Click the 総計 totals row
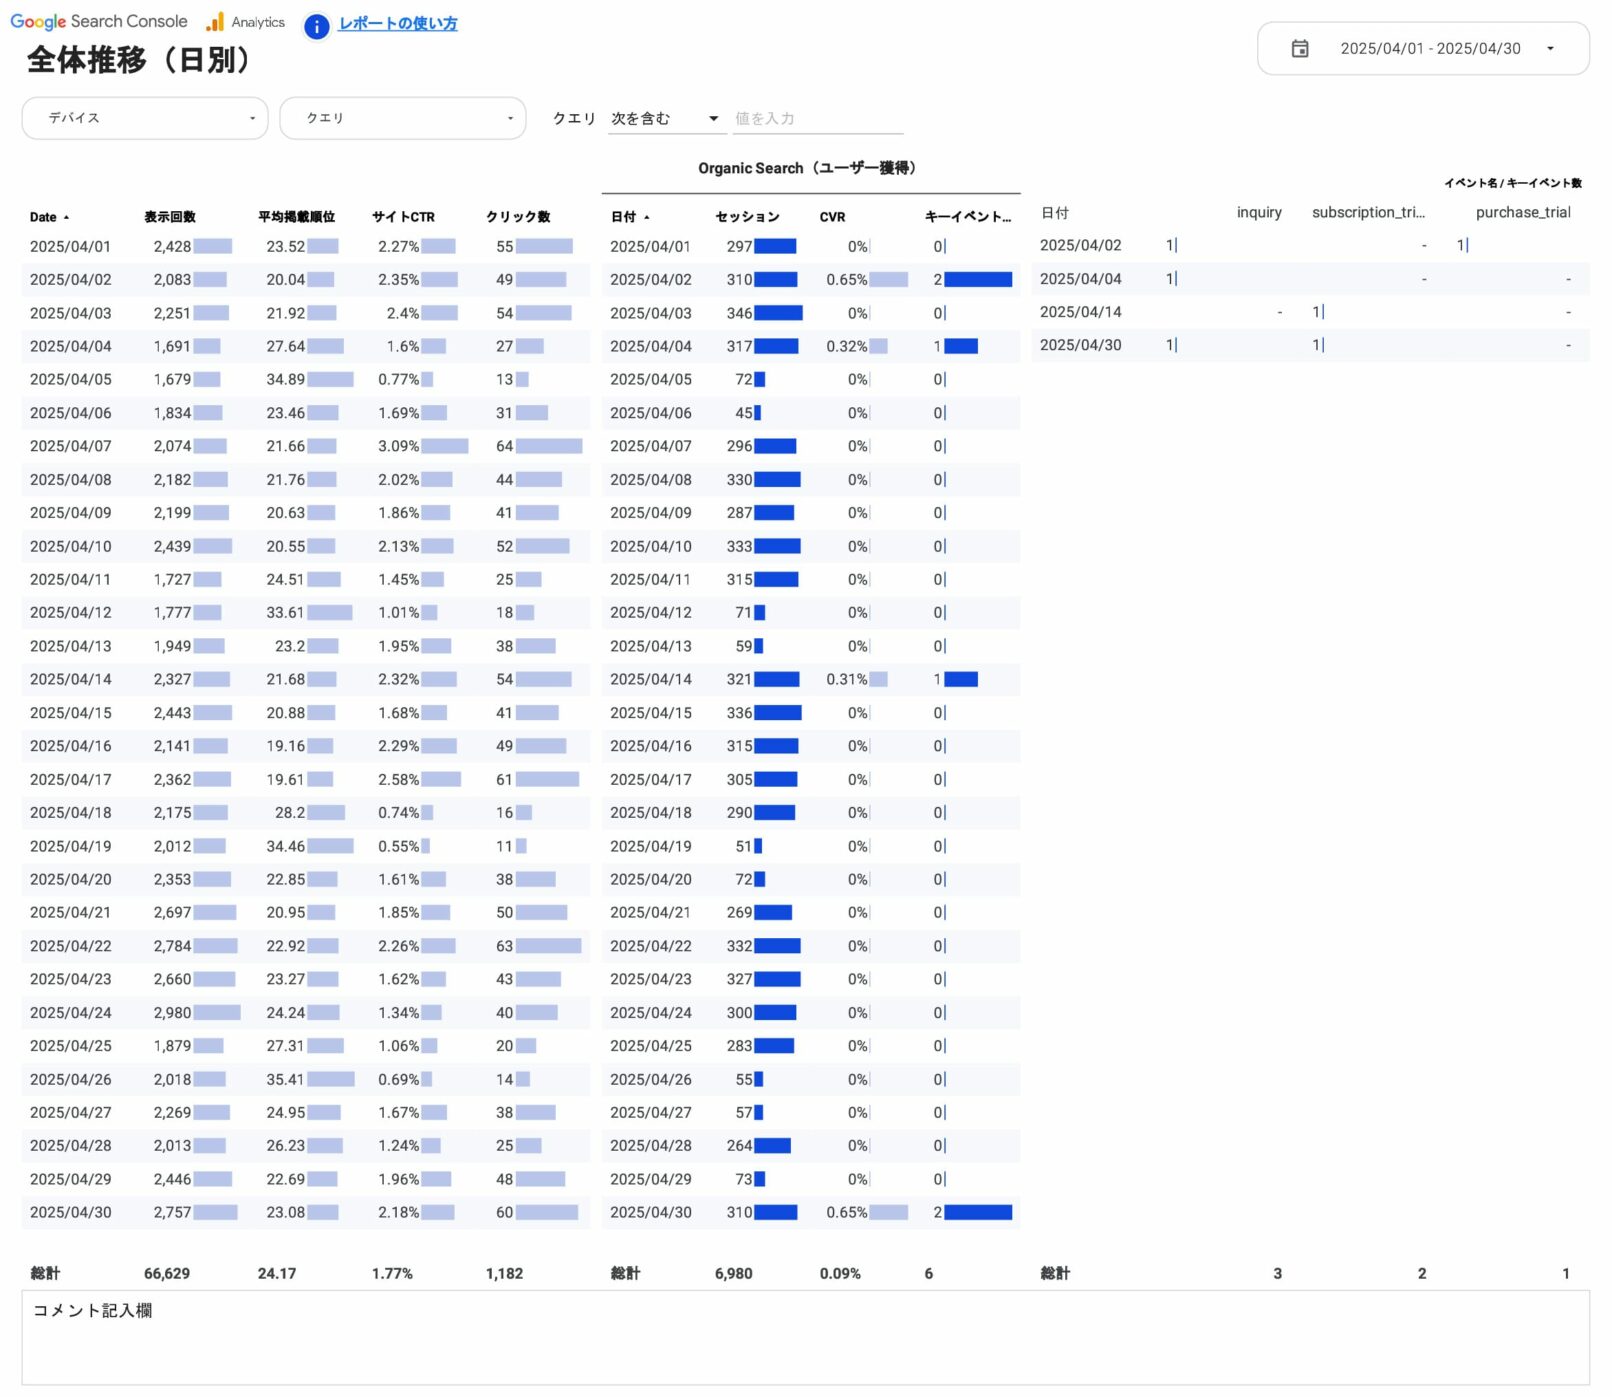The width and height of the screenshot is (1612, 1397). point(44,1273)
